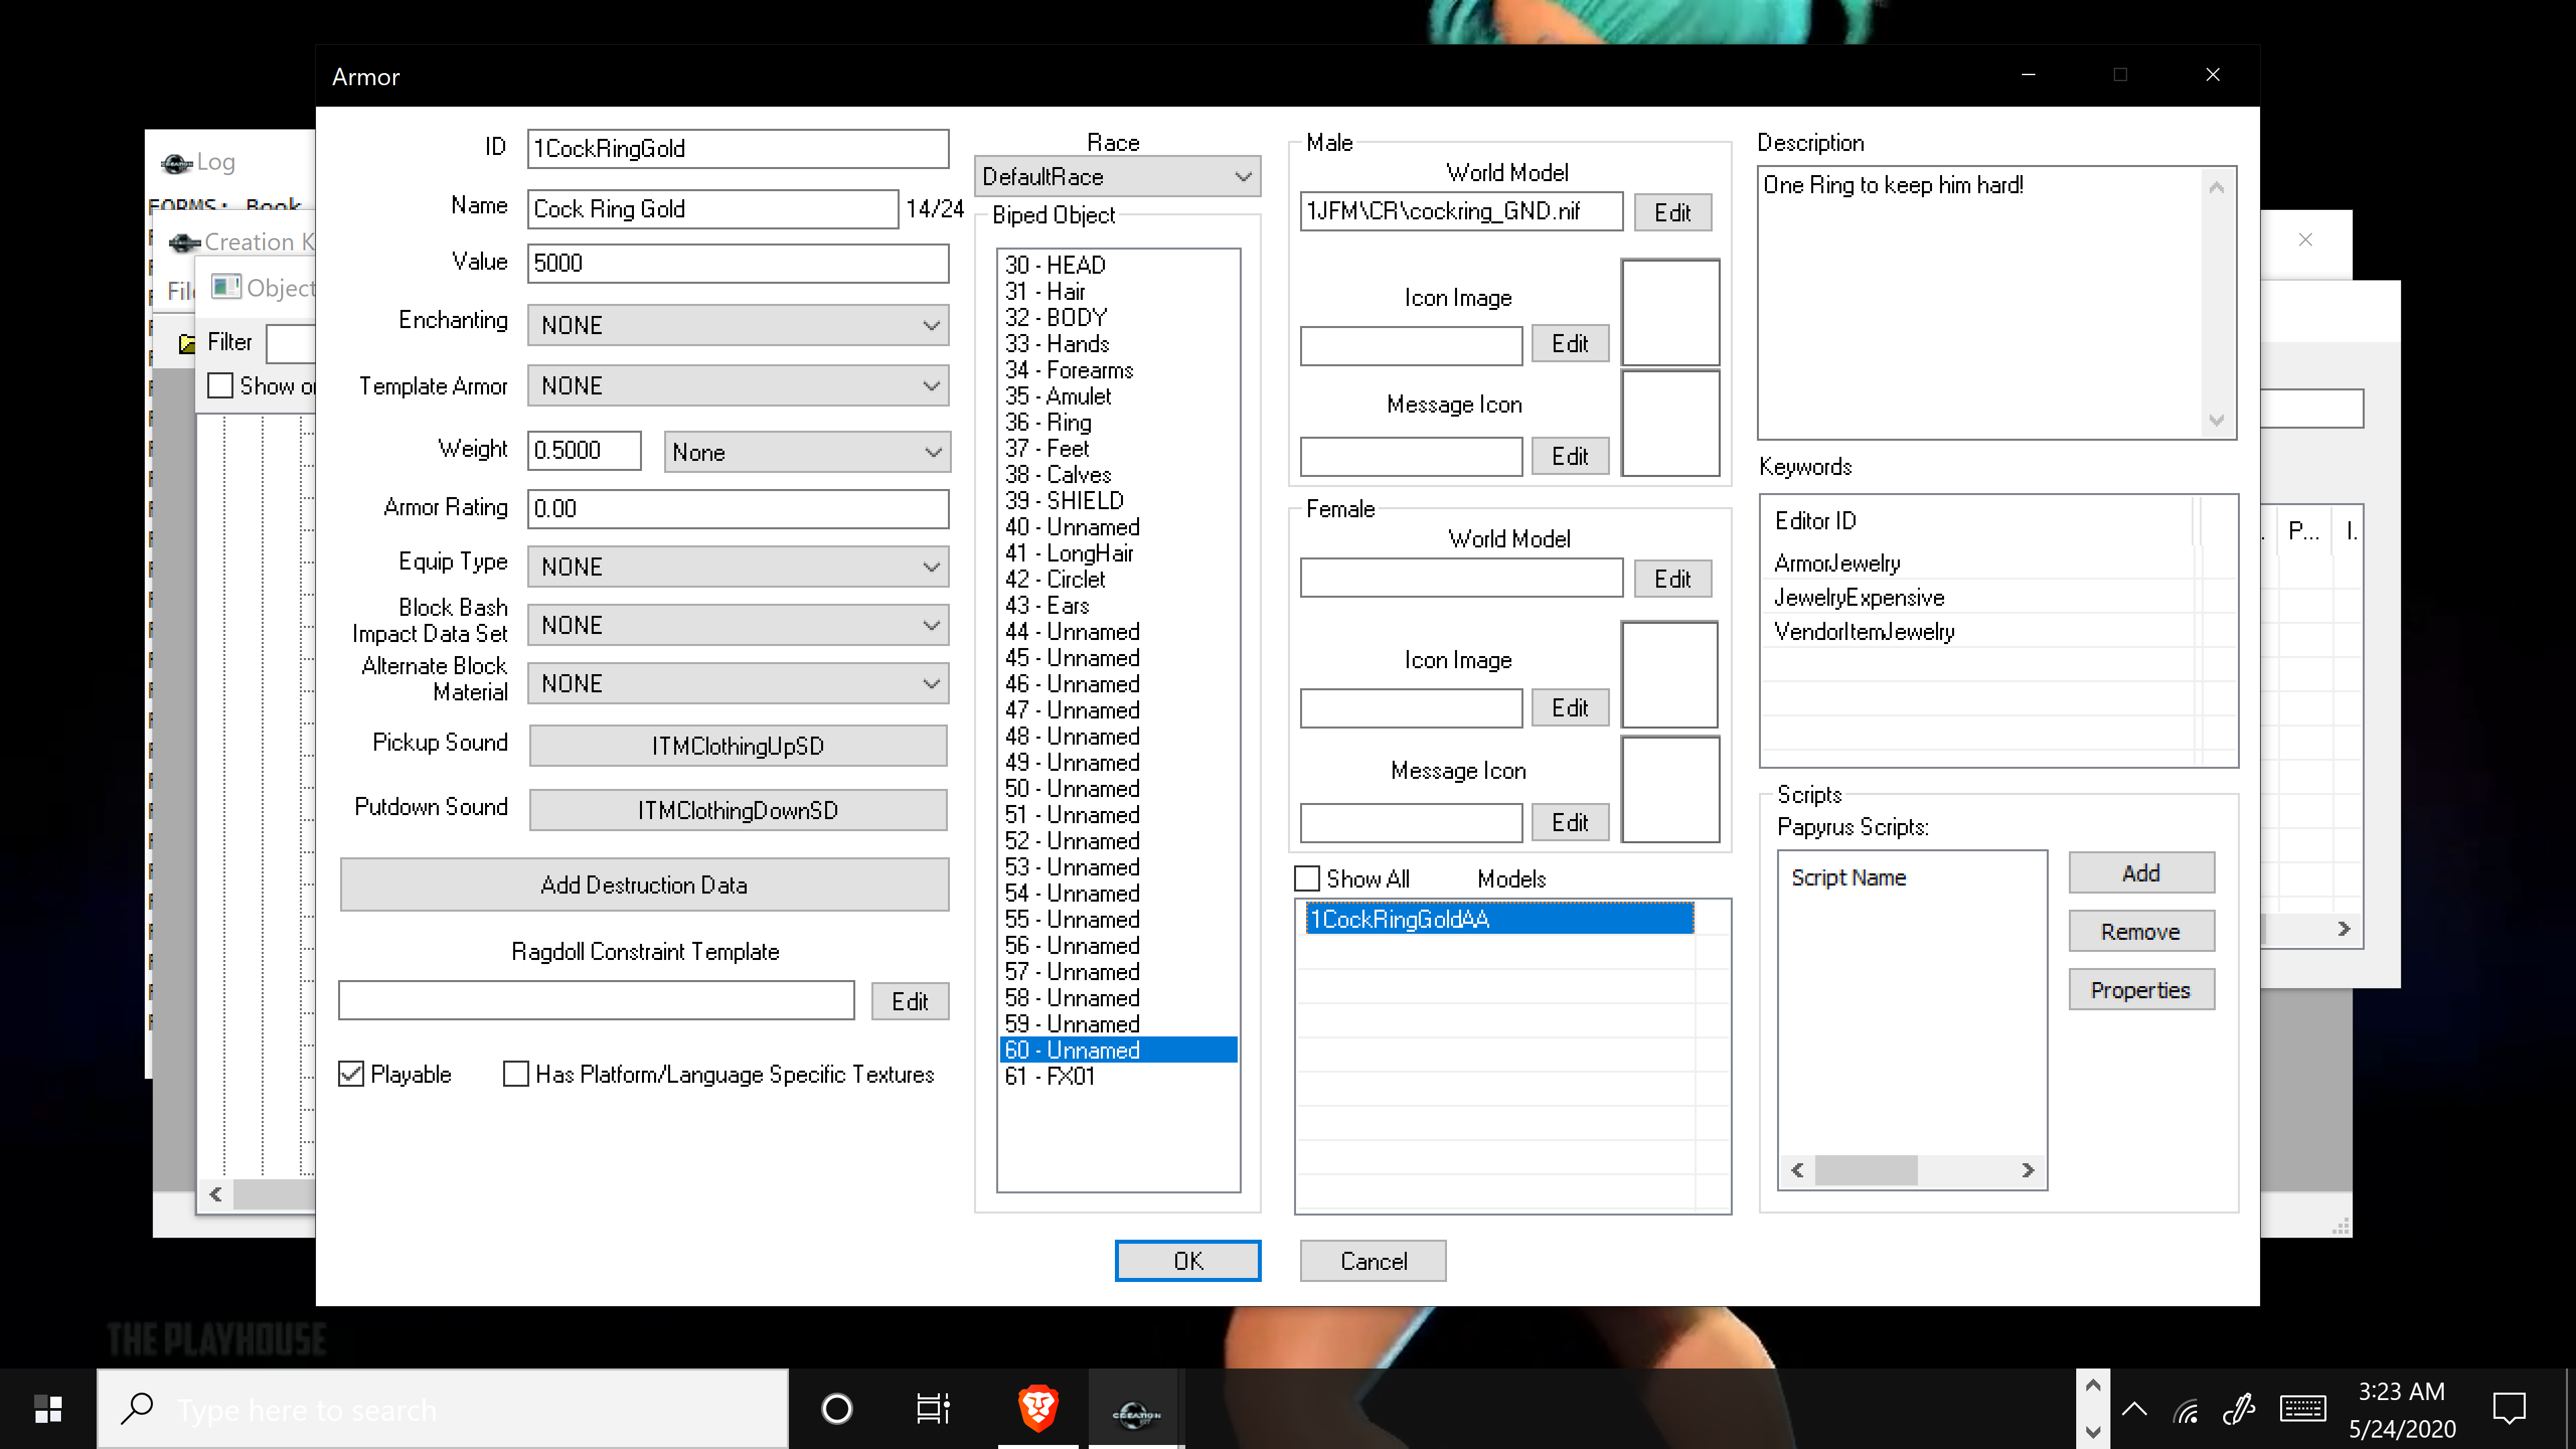
Task: Open Action Center notifications icon
Action: pyautogui.click(x=2509, y=1409)
